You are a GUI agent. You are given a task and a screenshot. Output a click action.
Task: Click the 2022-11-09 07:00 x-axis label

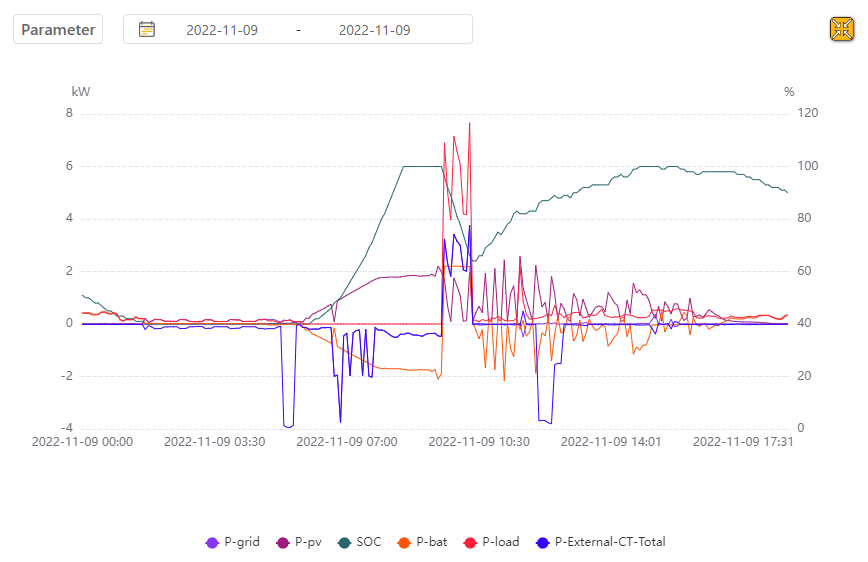(347, 442)
